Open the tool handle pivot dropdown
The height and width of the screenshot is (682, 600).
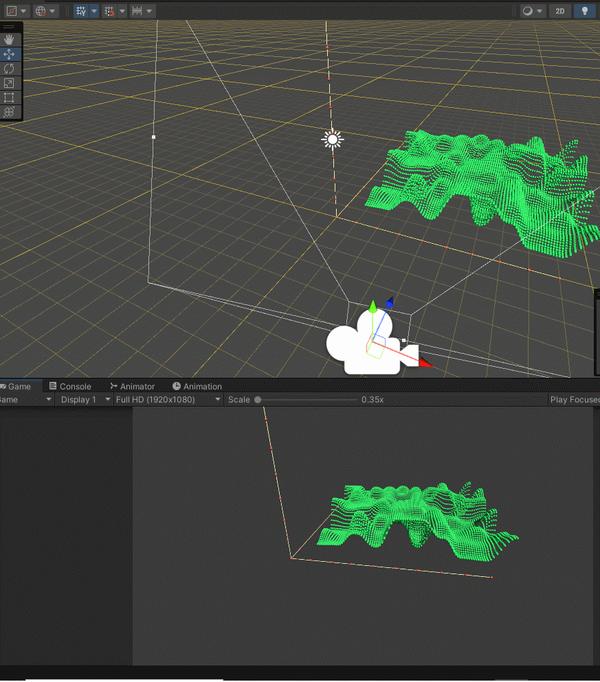pos(18,11)
